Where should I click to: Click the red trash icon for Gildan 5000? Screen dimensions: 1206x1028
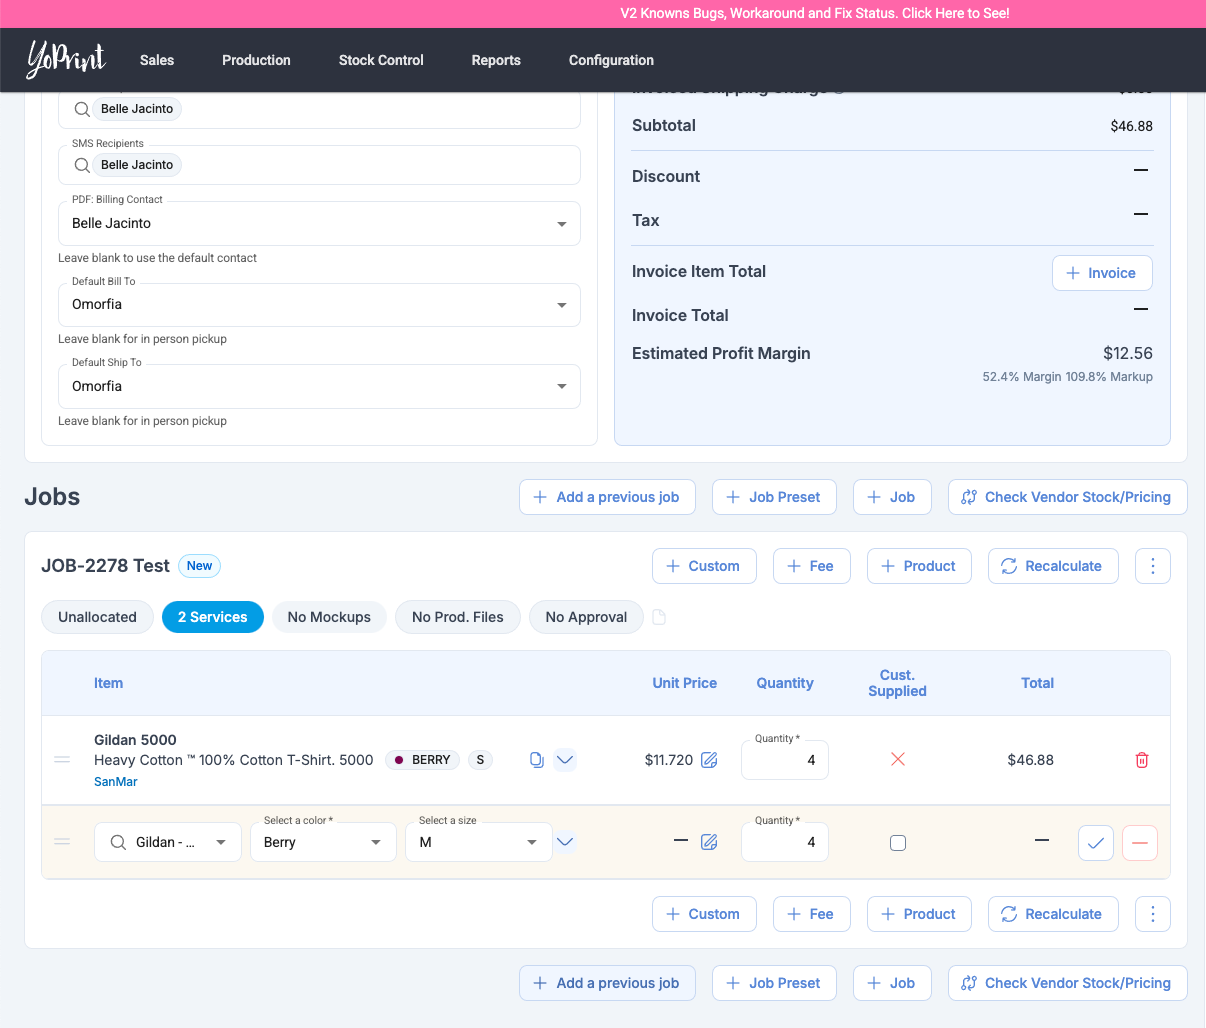(1141, 760)
